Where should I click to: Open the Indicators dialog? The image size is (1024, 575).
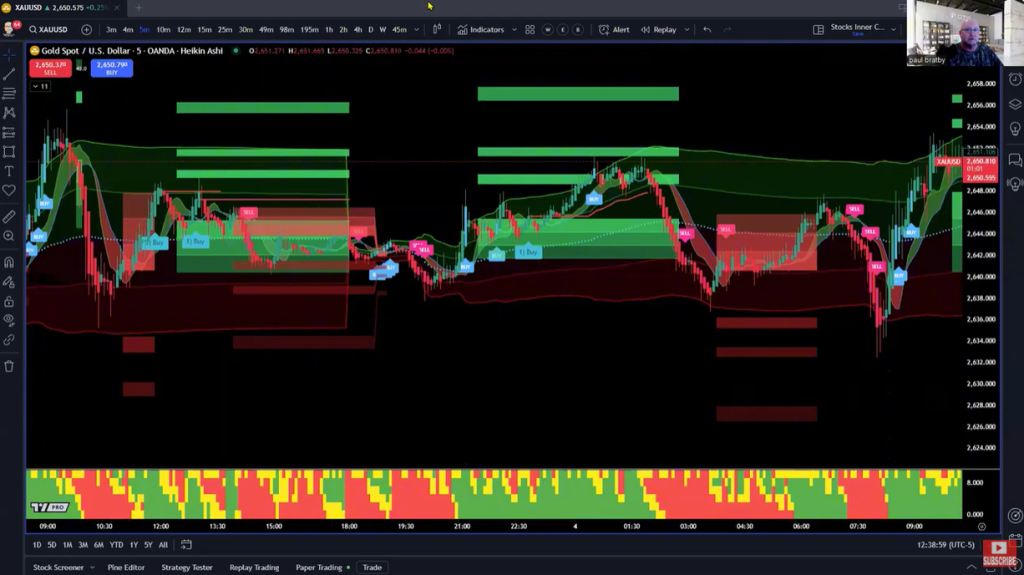[x=481, y=29]
